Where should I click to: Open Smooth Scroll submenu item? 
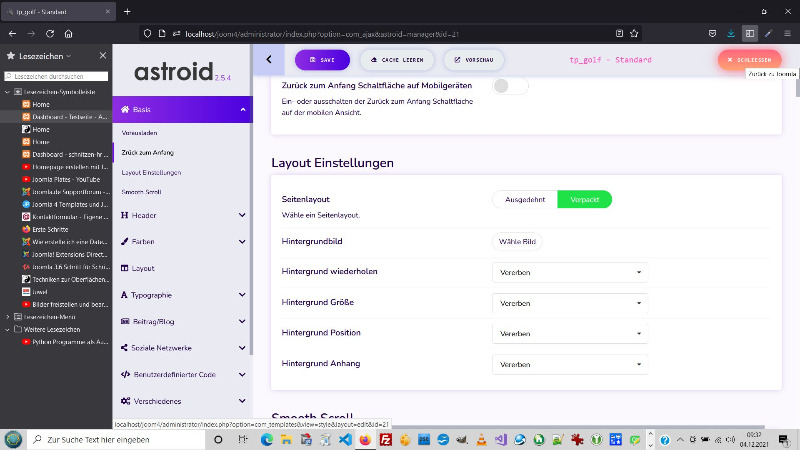pos(141,192)
